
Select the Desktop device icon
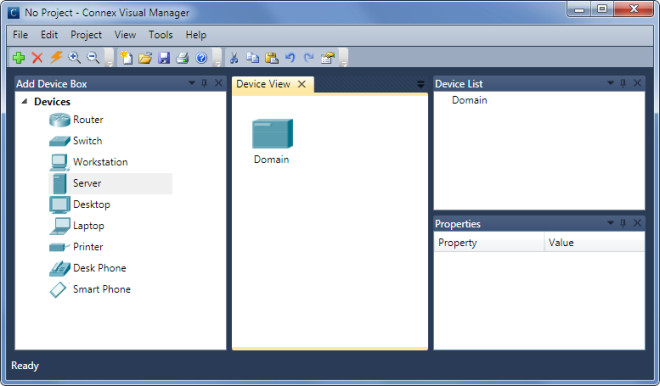pyautogui.click(x=59, y=205)
